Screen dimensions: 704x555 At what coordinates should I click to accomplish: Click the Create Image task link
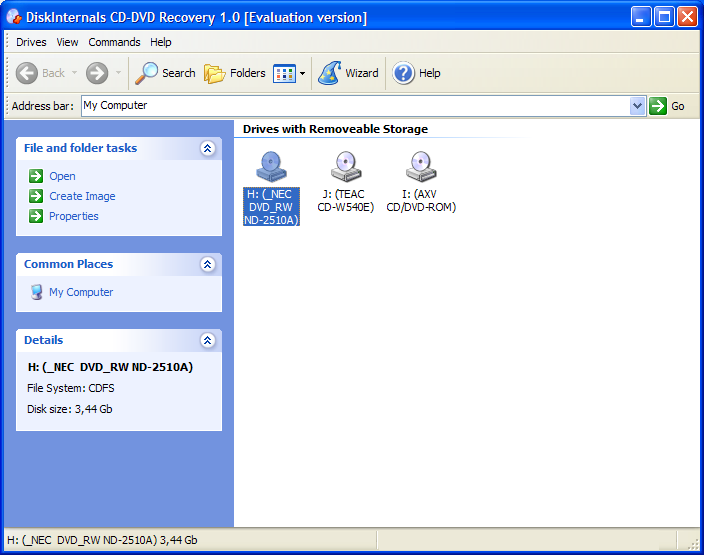82,196
